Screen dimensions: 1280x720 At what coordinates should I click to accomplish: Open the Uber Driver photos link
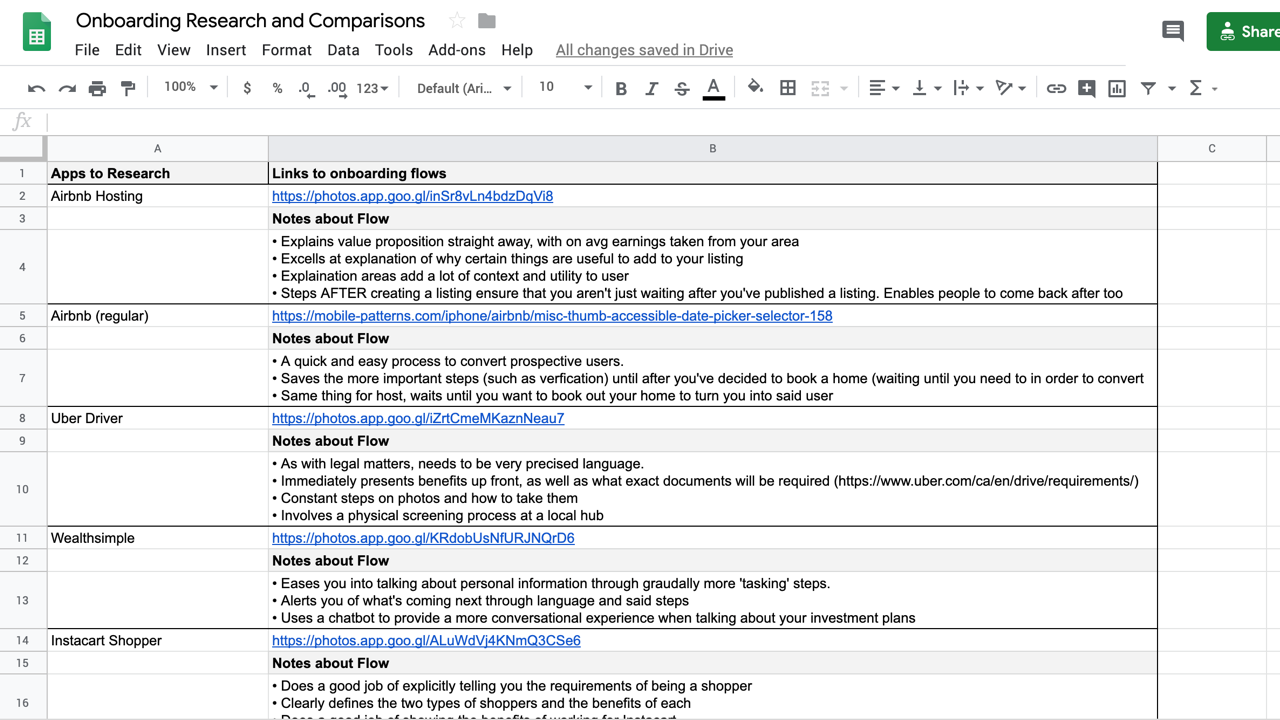[418, 418]
